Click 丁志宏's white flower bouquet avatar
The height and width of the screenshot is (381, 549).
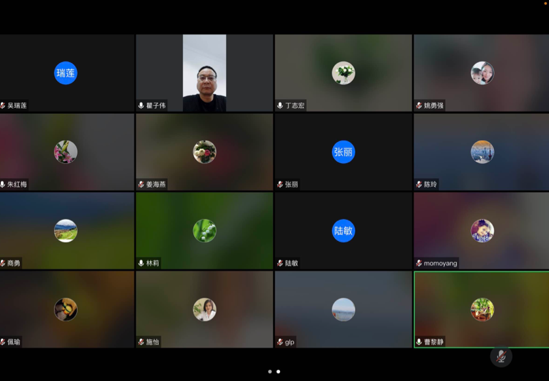pyautogui.click(x=343, y=73)
